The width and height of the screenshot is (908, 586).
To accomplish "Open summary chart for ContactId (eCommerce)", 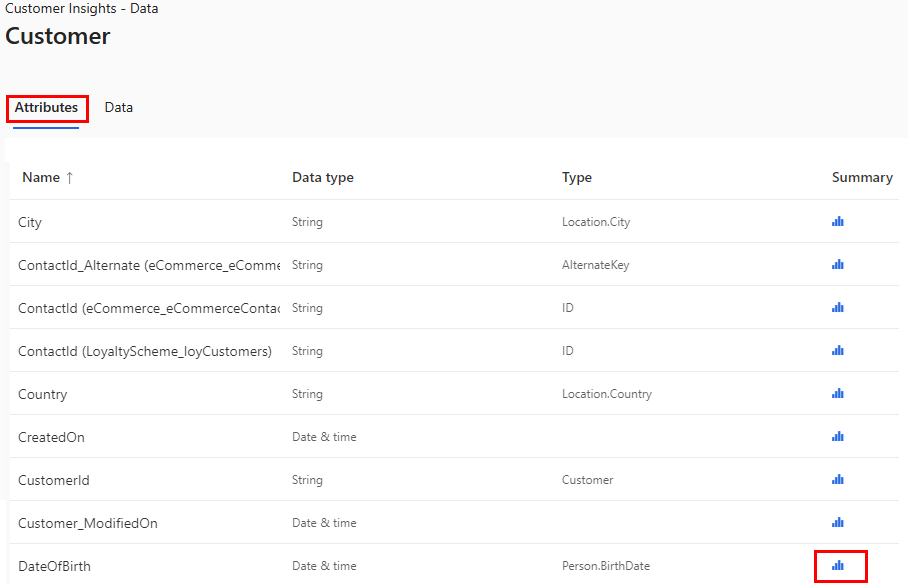I will tap(837, 307).
